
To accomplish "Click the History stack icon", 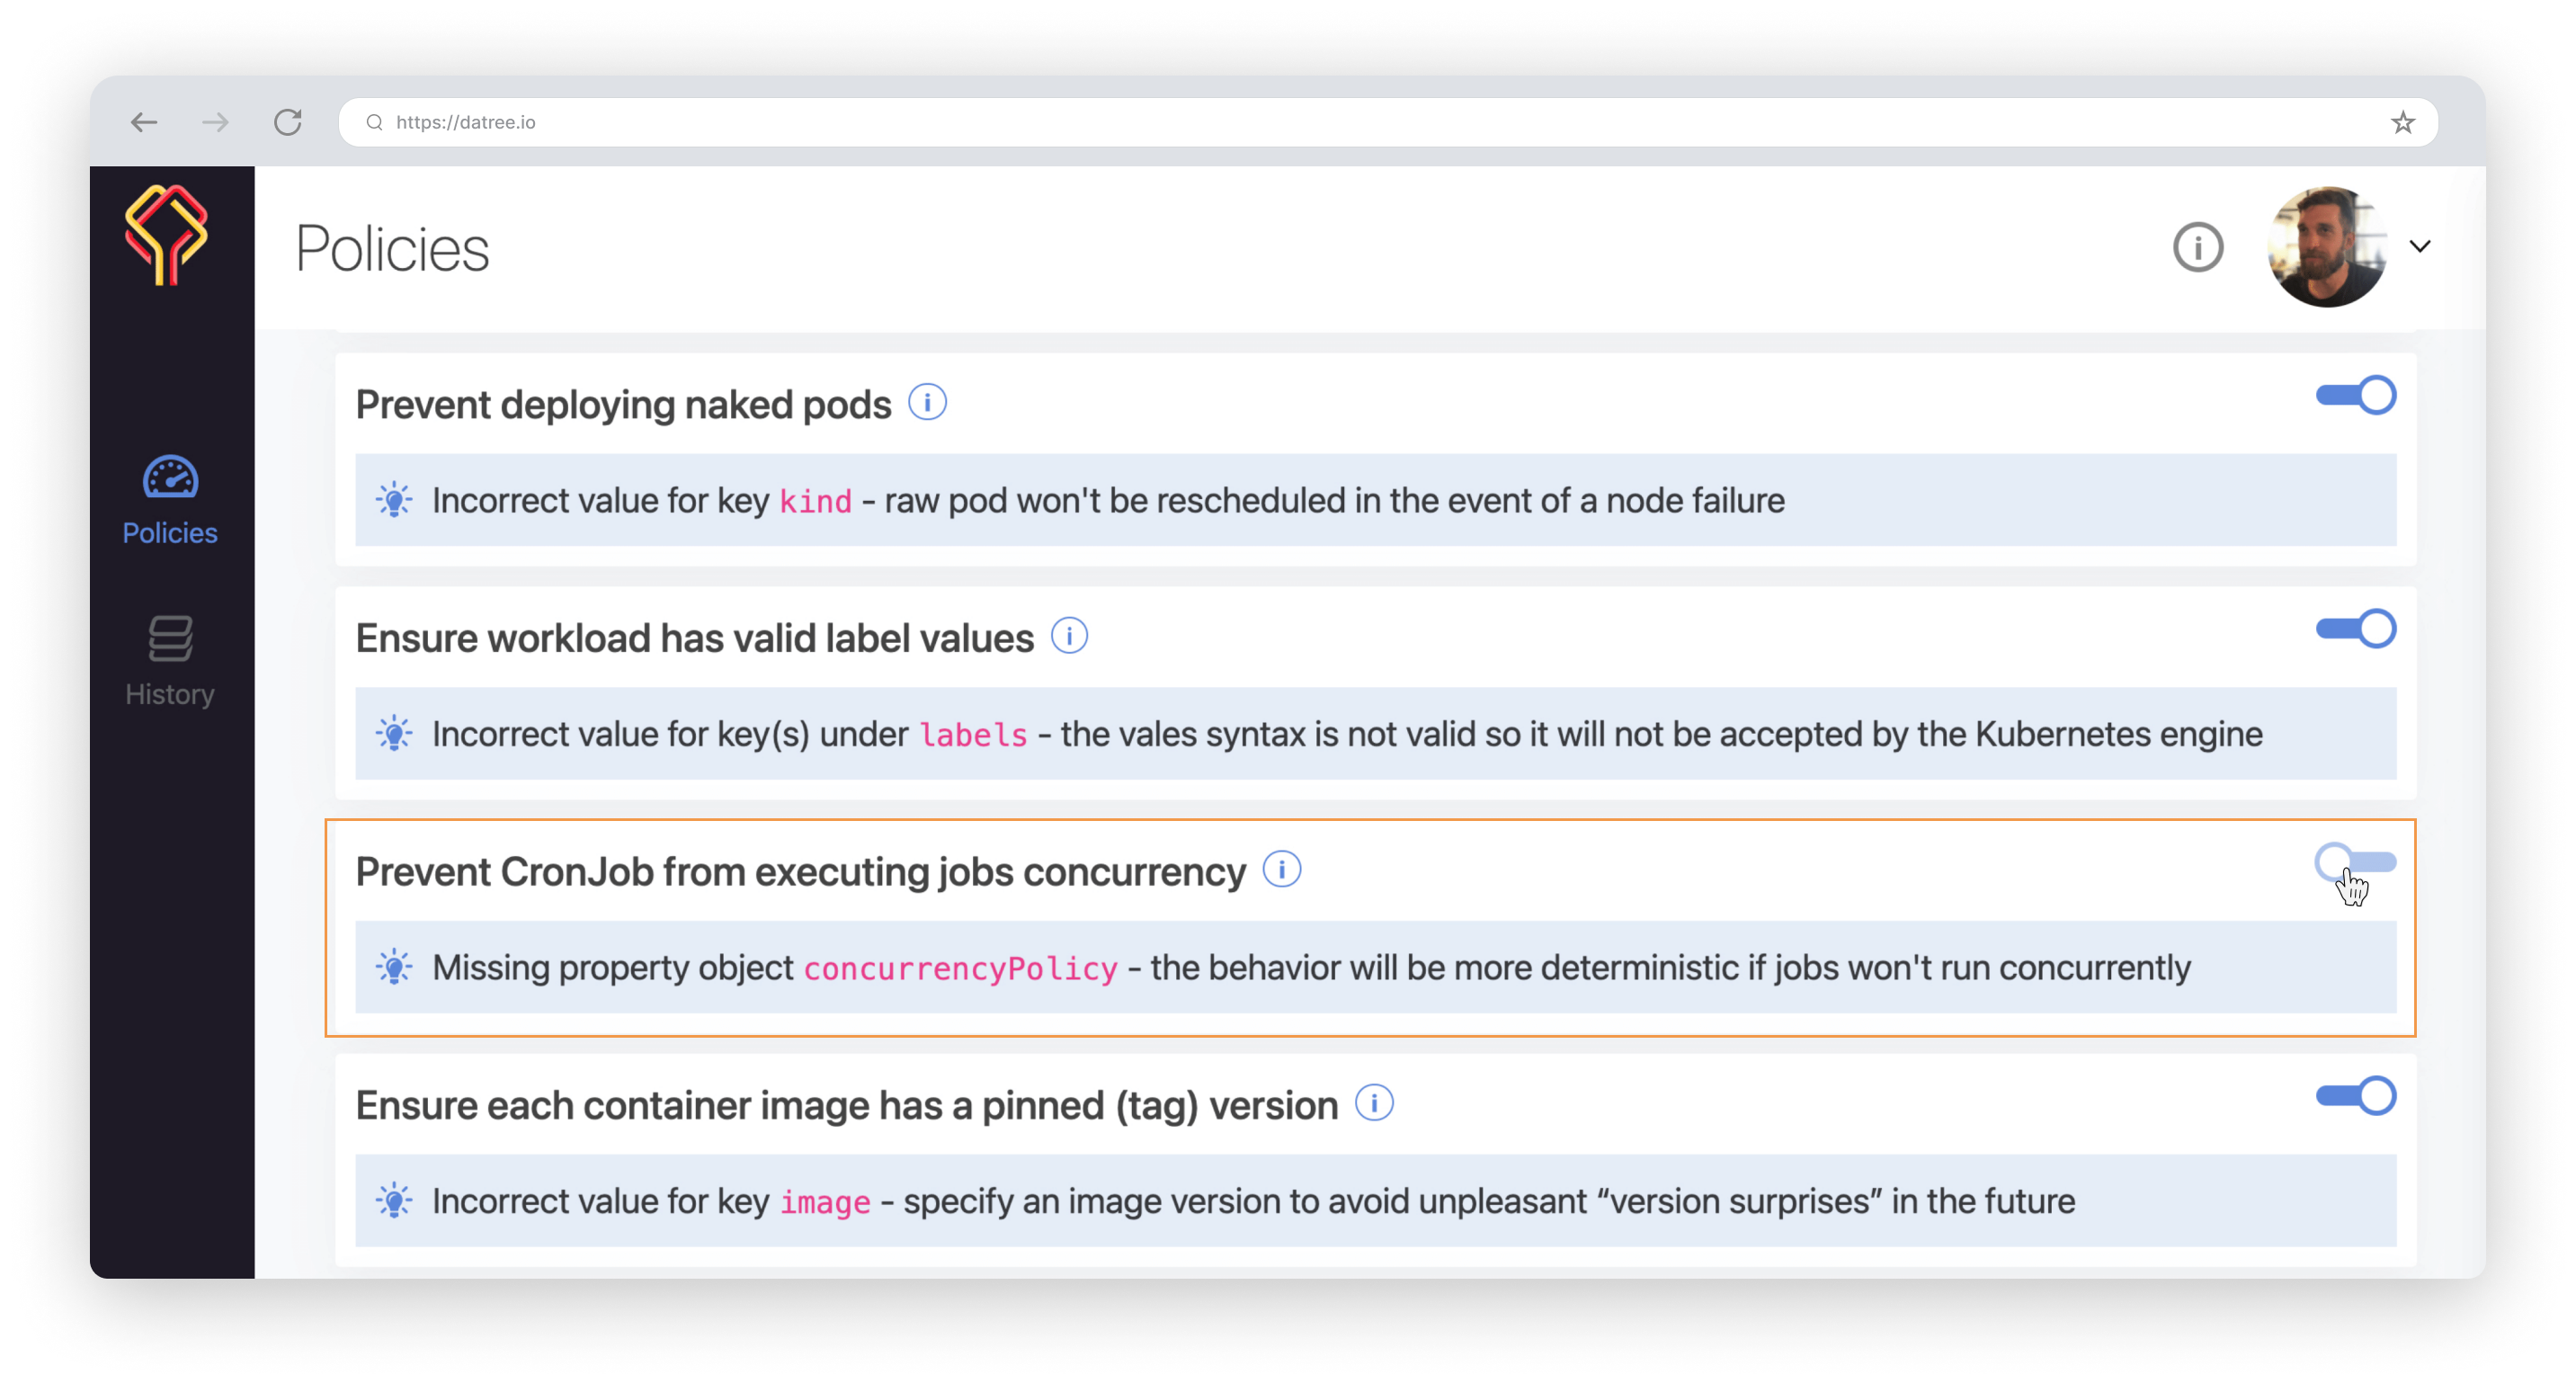I will [x=170, y=638].
